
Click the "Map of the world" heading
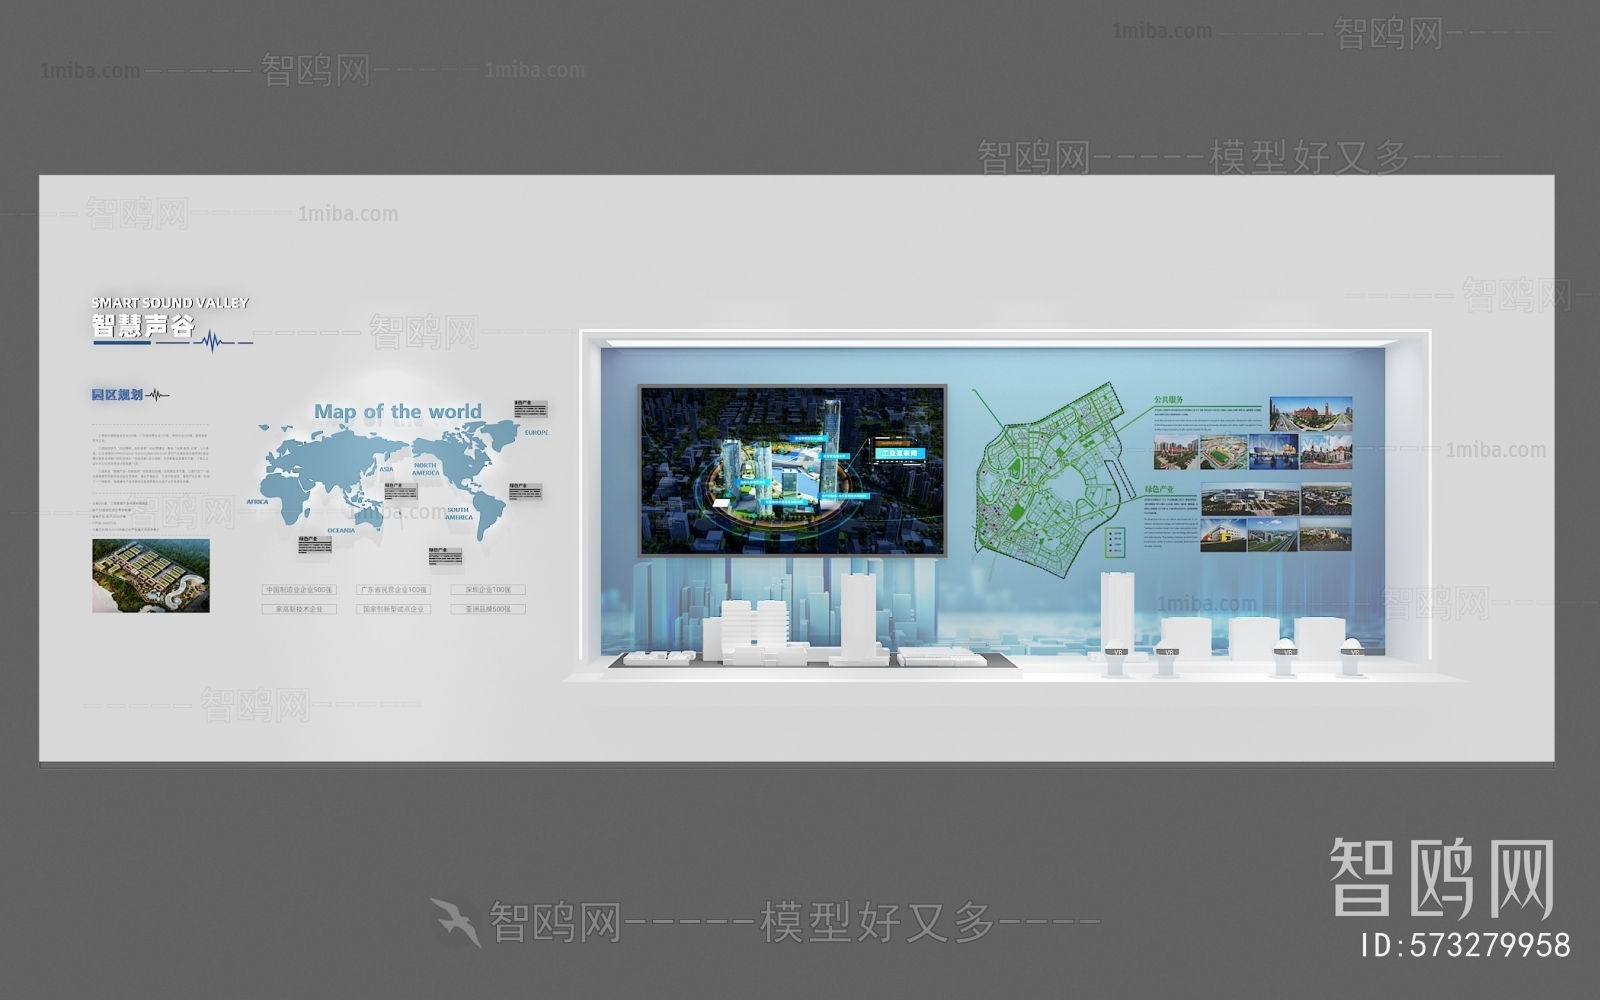[x=397, y=411]
